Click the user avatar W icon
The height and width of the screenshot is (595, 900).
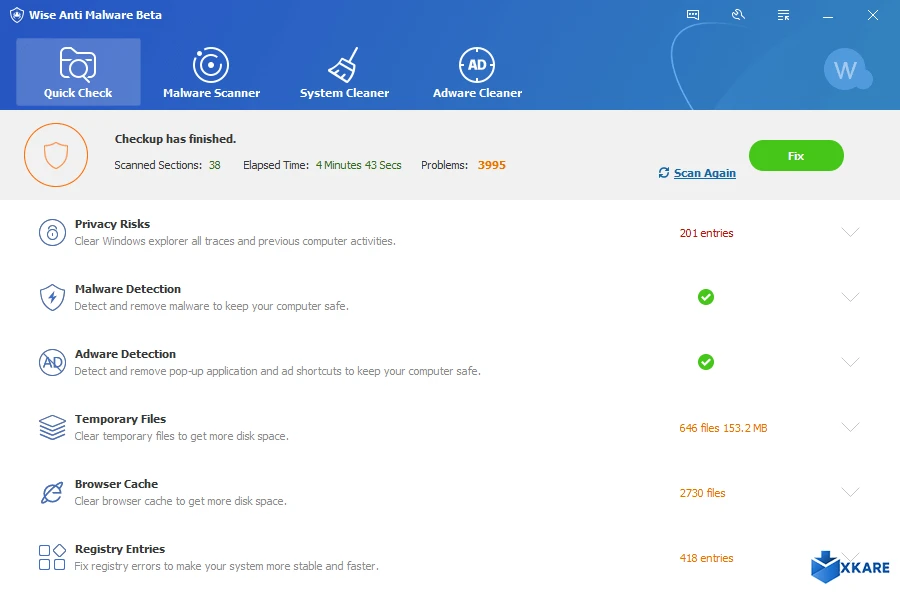click(846, 70)
